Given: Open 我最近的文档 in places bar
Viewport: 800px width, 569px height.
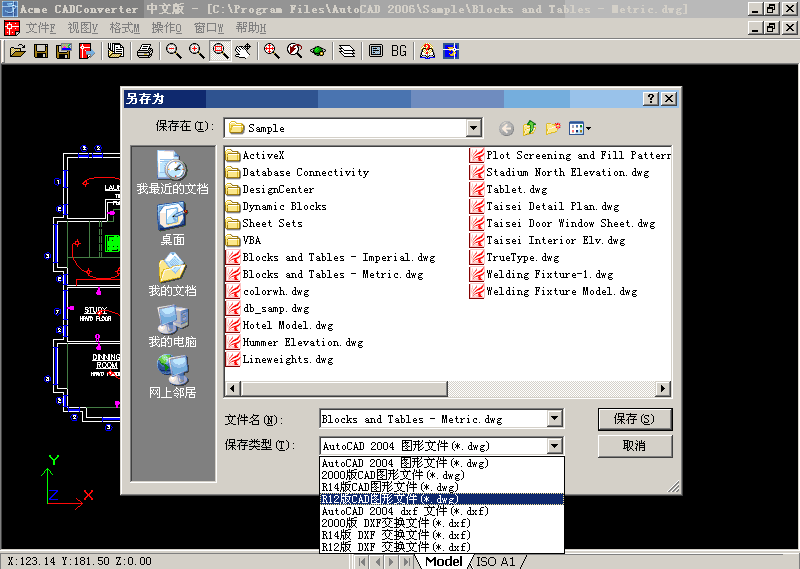Looking at the screenshot, I should (x=172, y=172).
